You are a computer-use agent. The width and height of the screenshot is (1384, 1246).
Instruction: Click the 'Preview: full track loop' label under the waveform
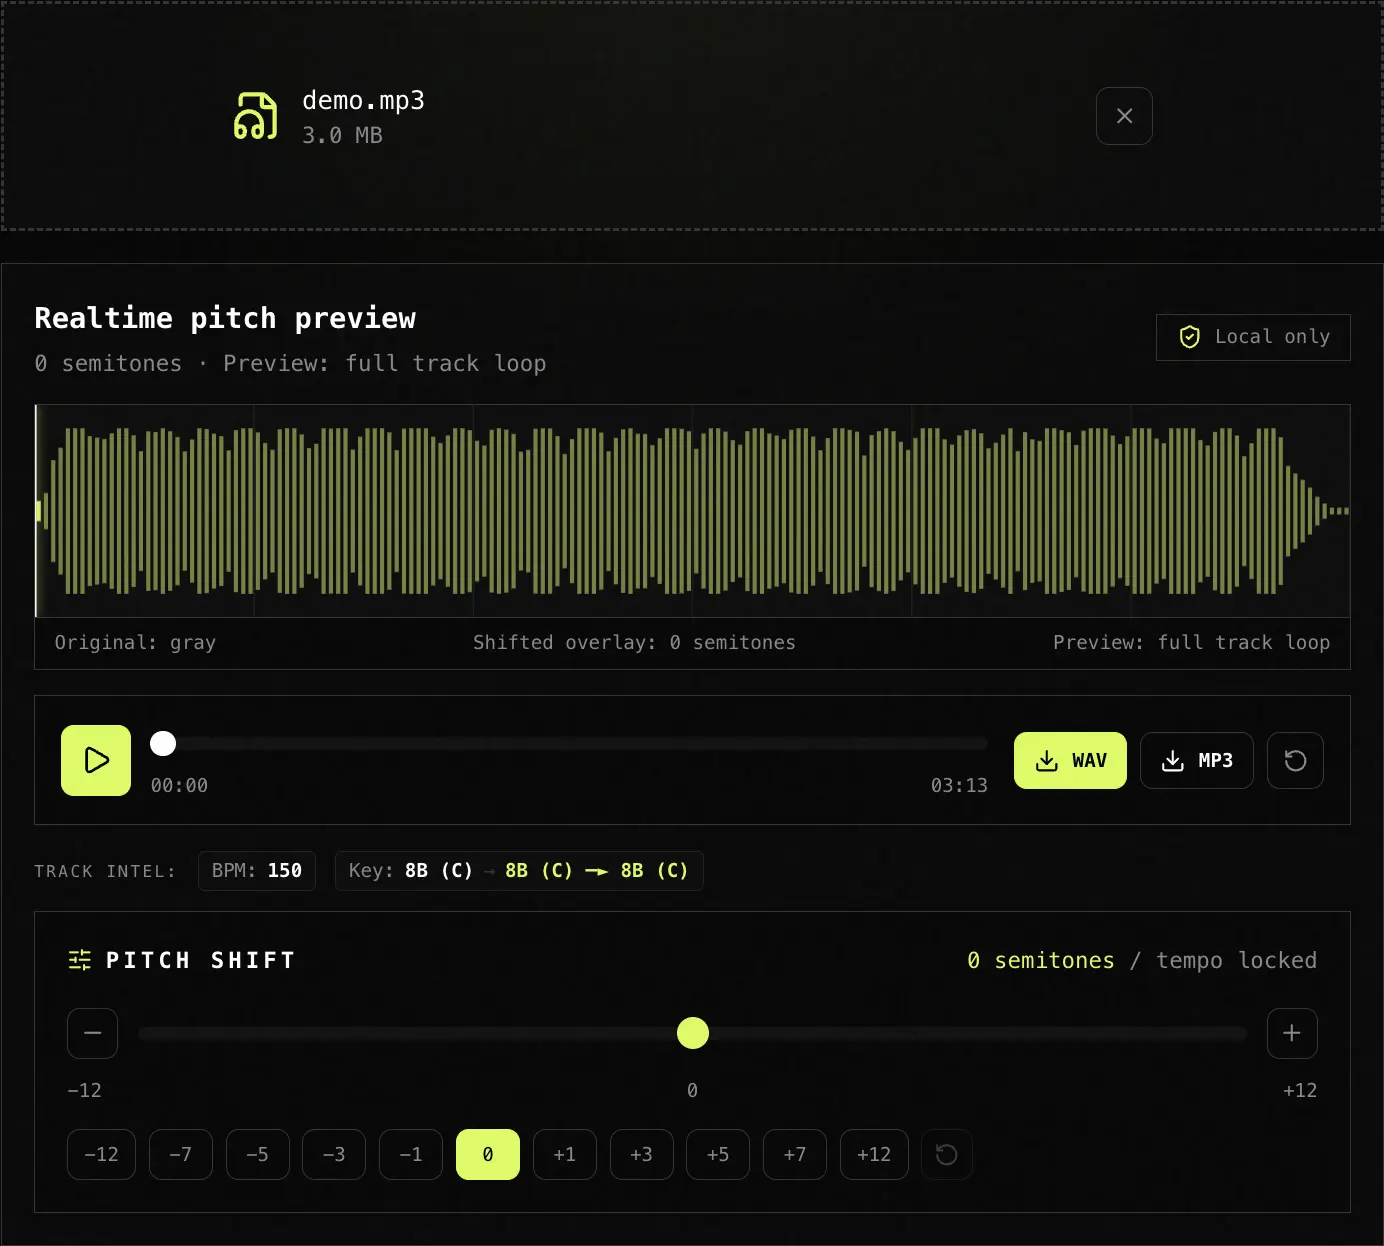click(x=1191, y=642)
